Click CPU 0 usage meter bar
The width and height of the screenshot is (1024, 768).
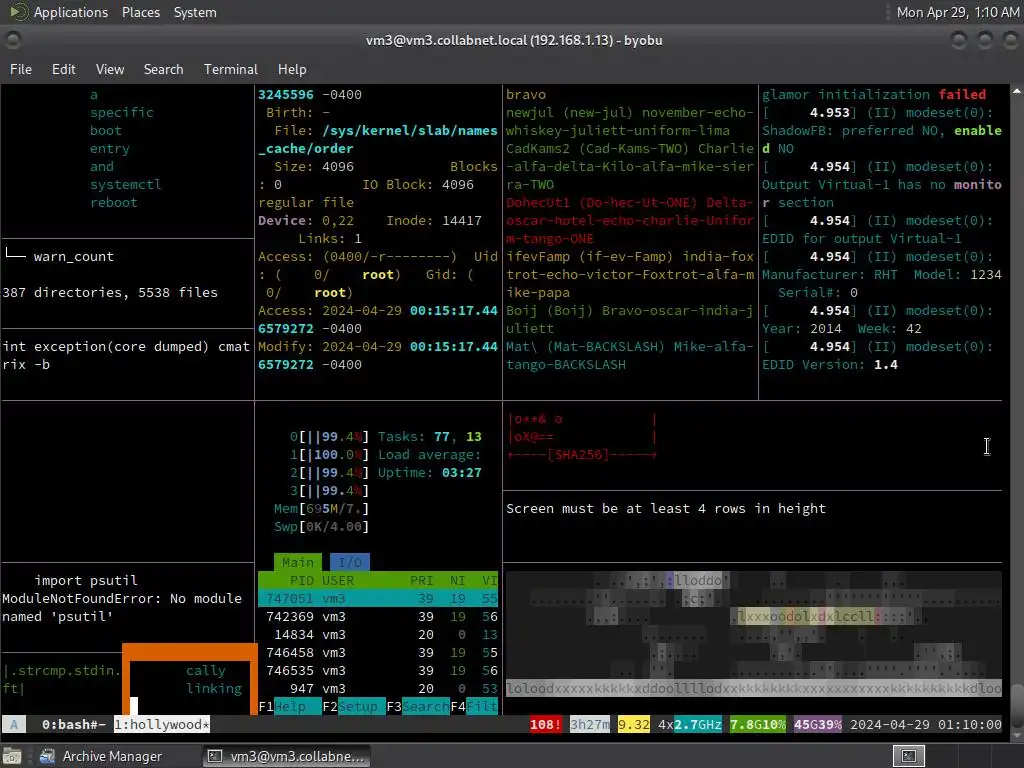[x=330, y=436]
